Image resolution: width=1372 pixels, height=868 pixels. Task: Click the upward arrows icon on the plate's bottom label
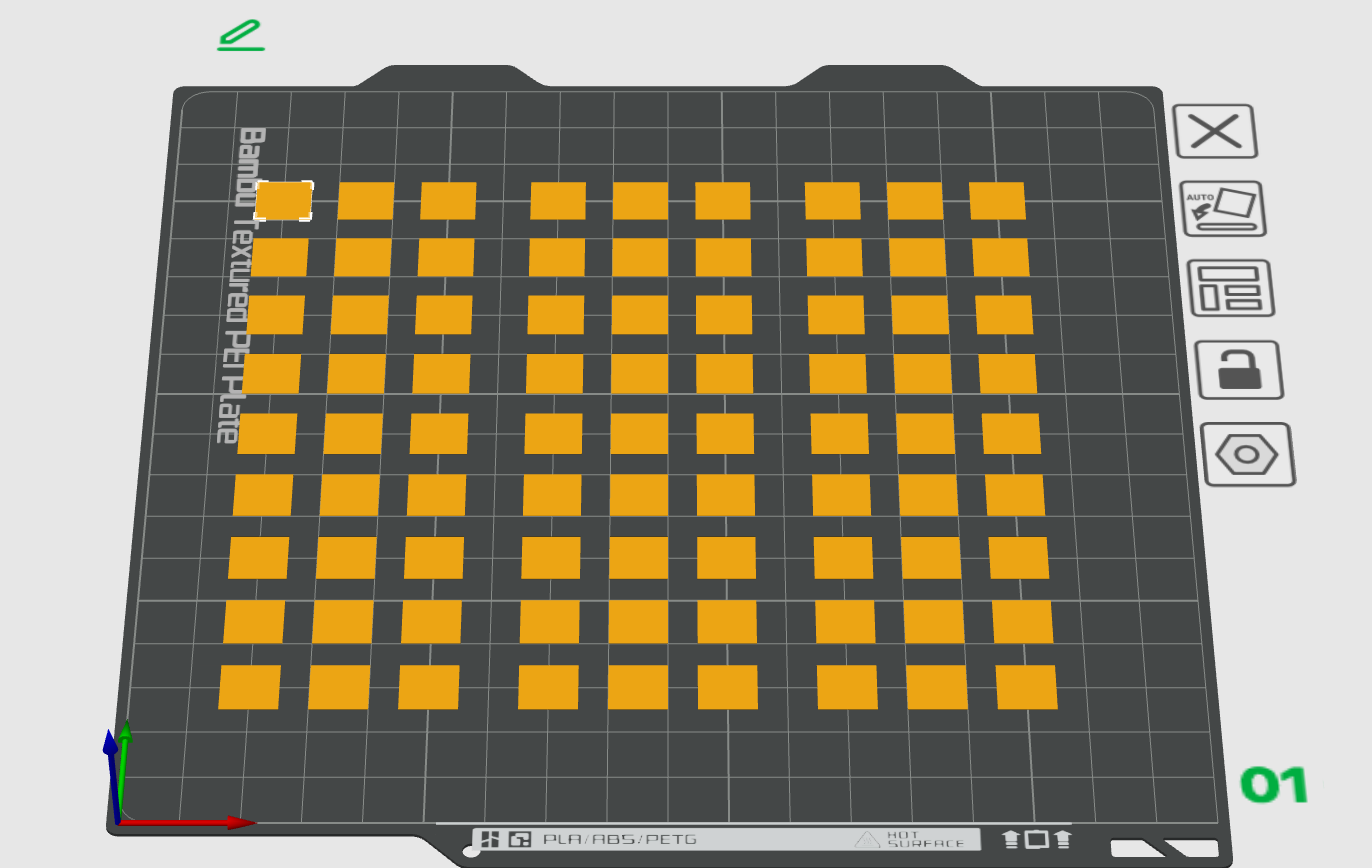pos(1036,839)
